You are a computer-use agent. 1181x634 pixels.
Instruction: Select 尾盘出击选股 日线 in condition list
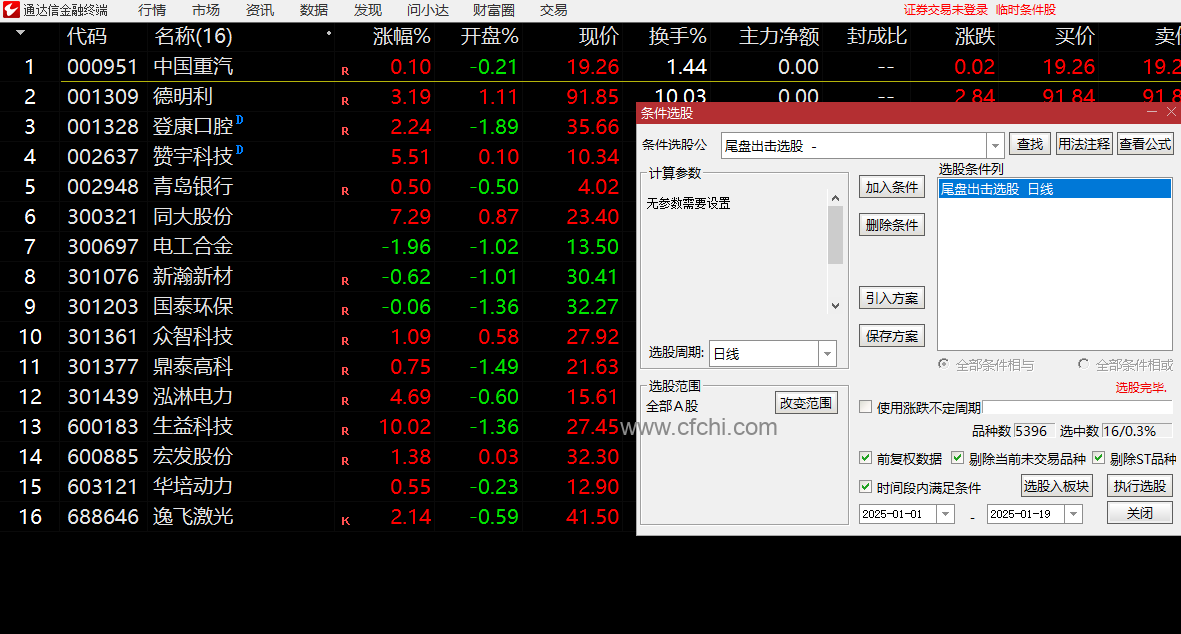coord(1054,189)
